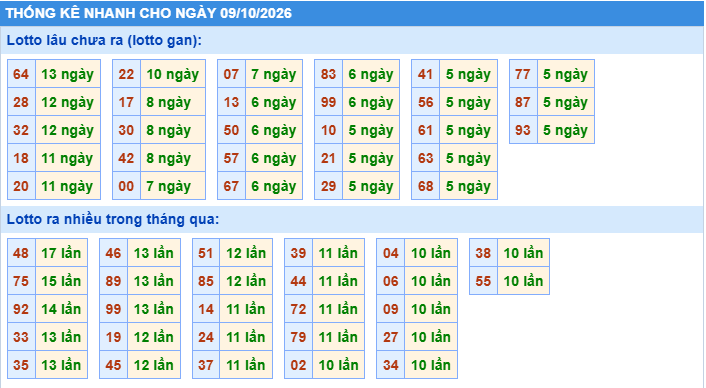Click the '13 lần' value beside number 35
This screenshot has height=388, width=706.
tap(61, 364)
